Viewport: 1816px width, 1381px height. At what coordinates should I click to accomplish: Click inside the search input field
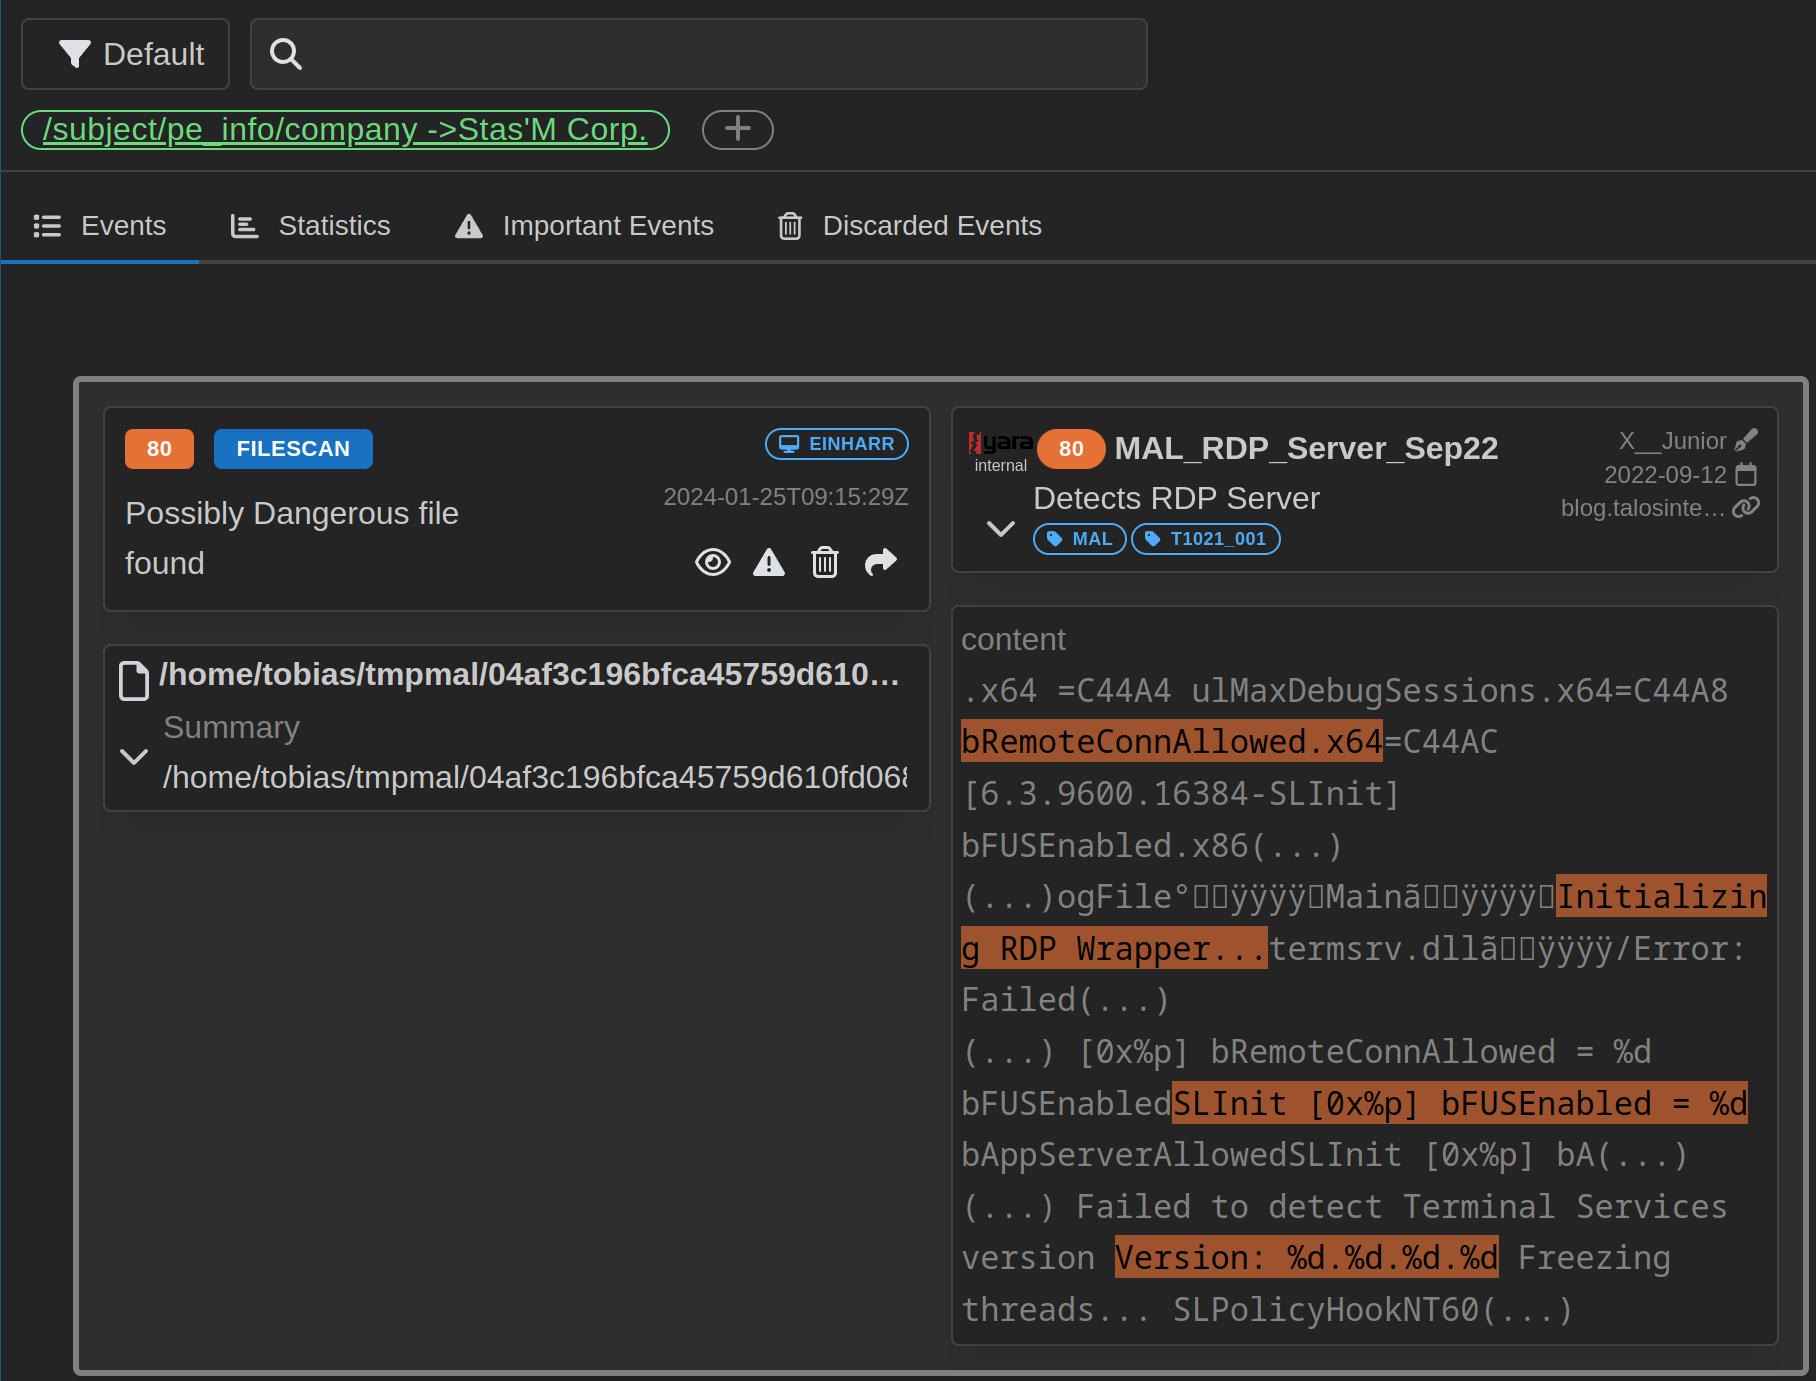click(x=720, y=54)
